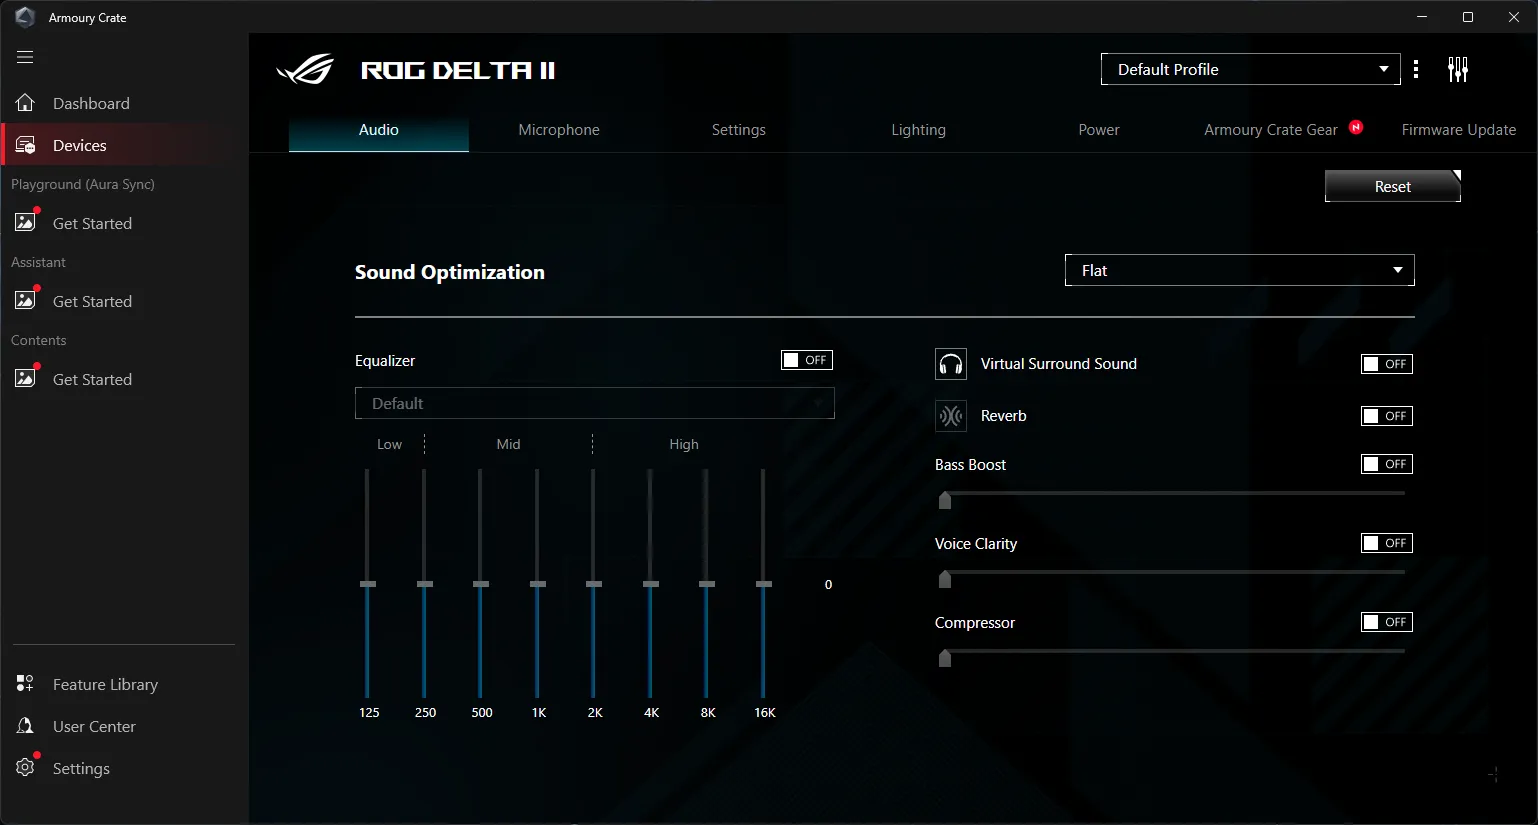
Task: Click the Compressor slider handle
Action: tap(945, 658)
